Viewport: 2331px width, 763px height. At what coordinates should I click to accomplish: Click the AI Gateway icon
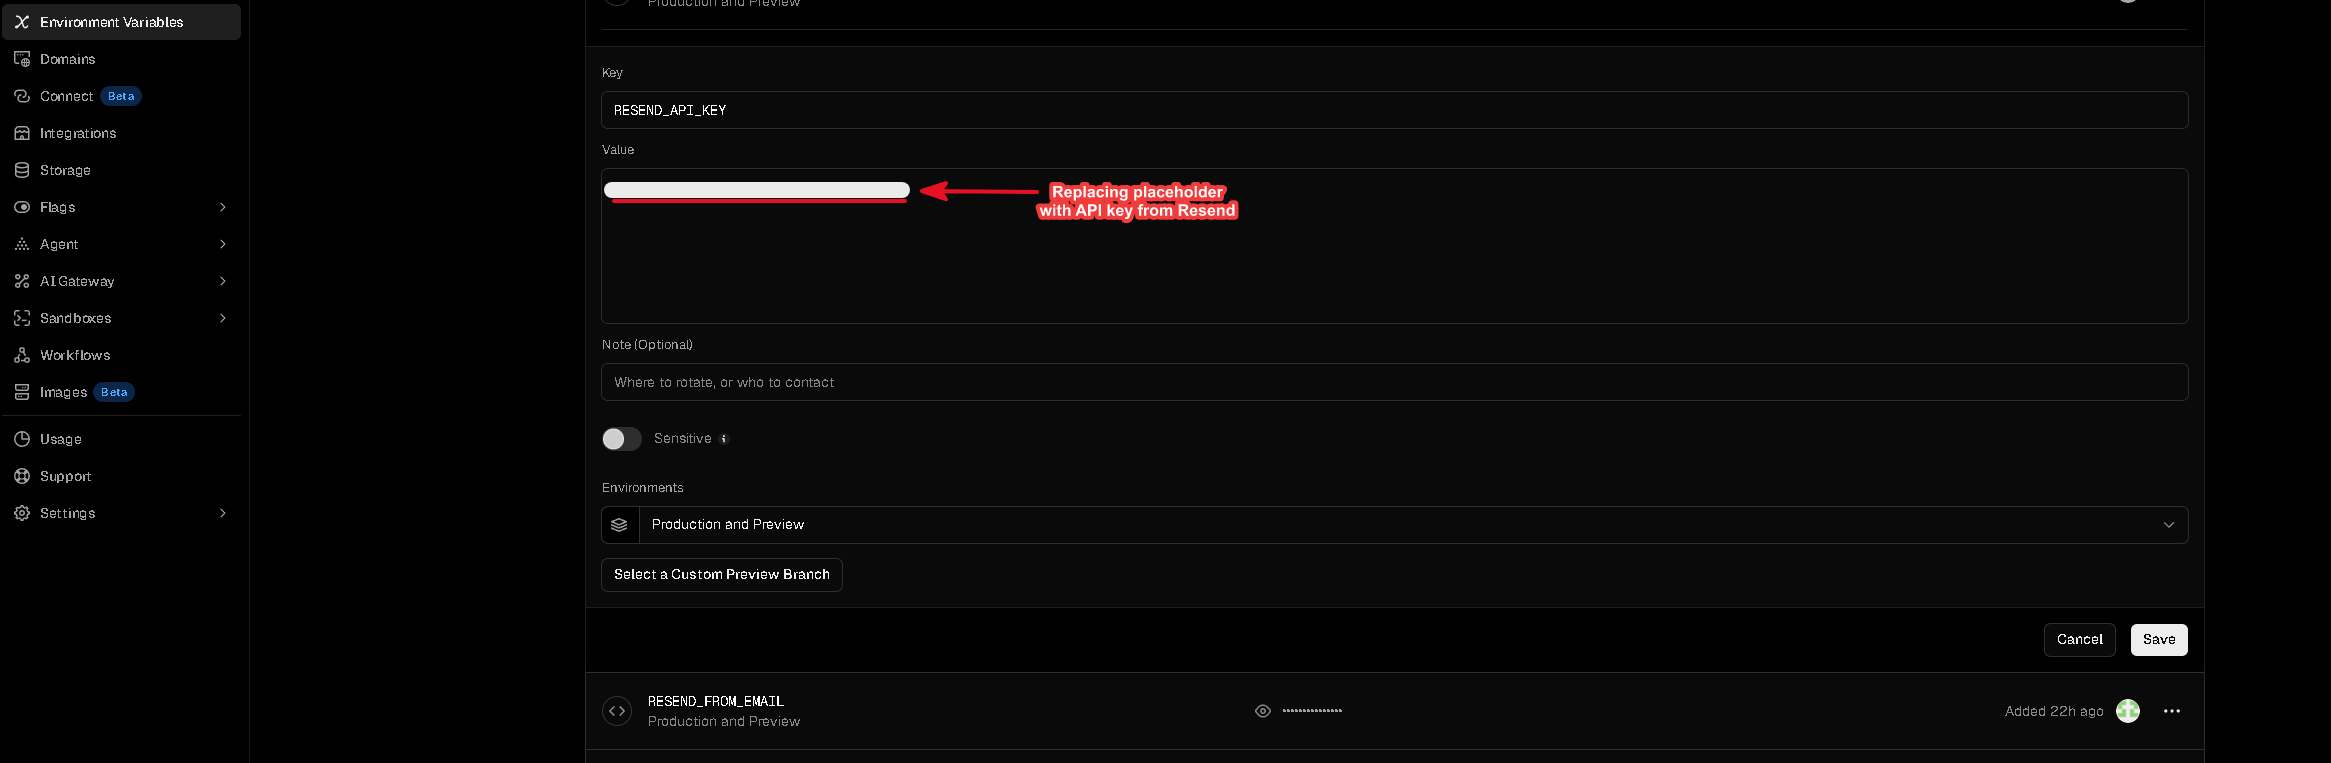[22, 281]
